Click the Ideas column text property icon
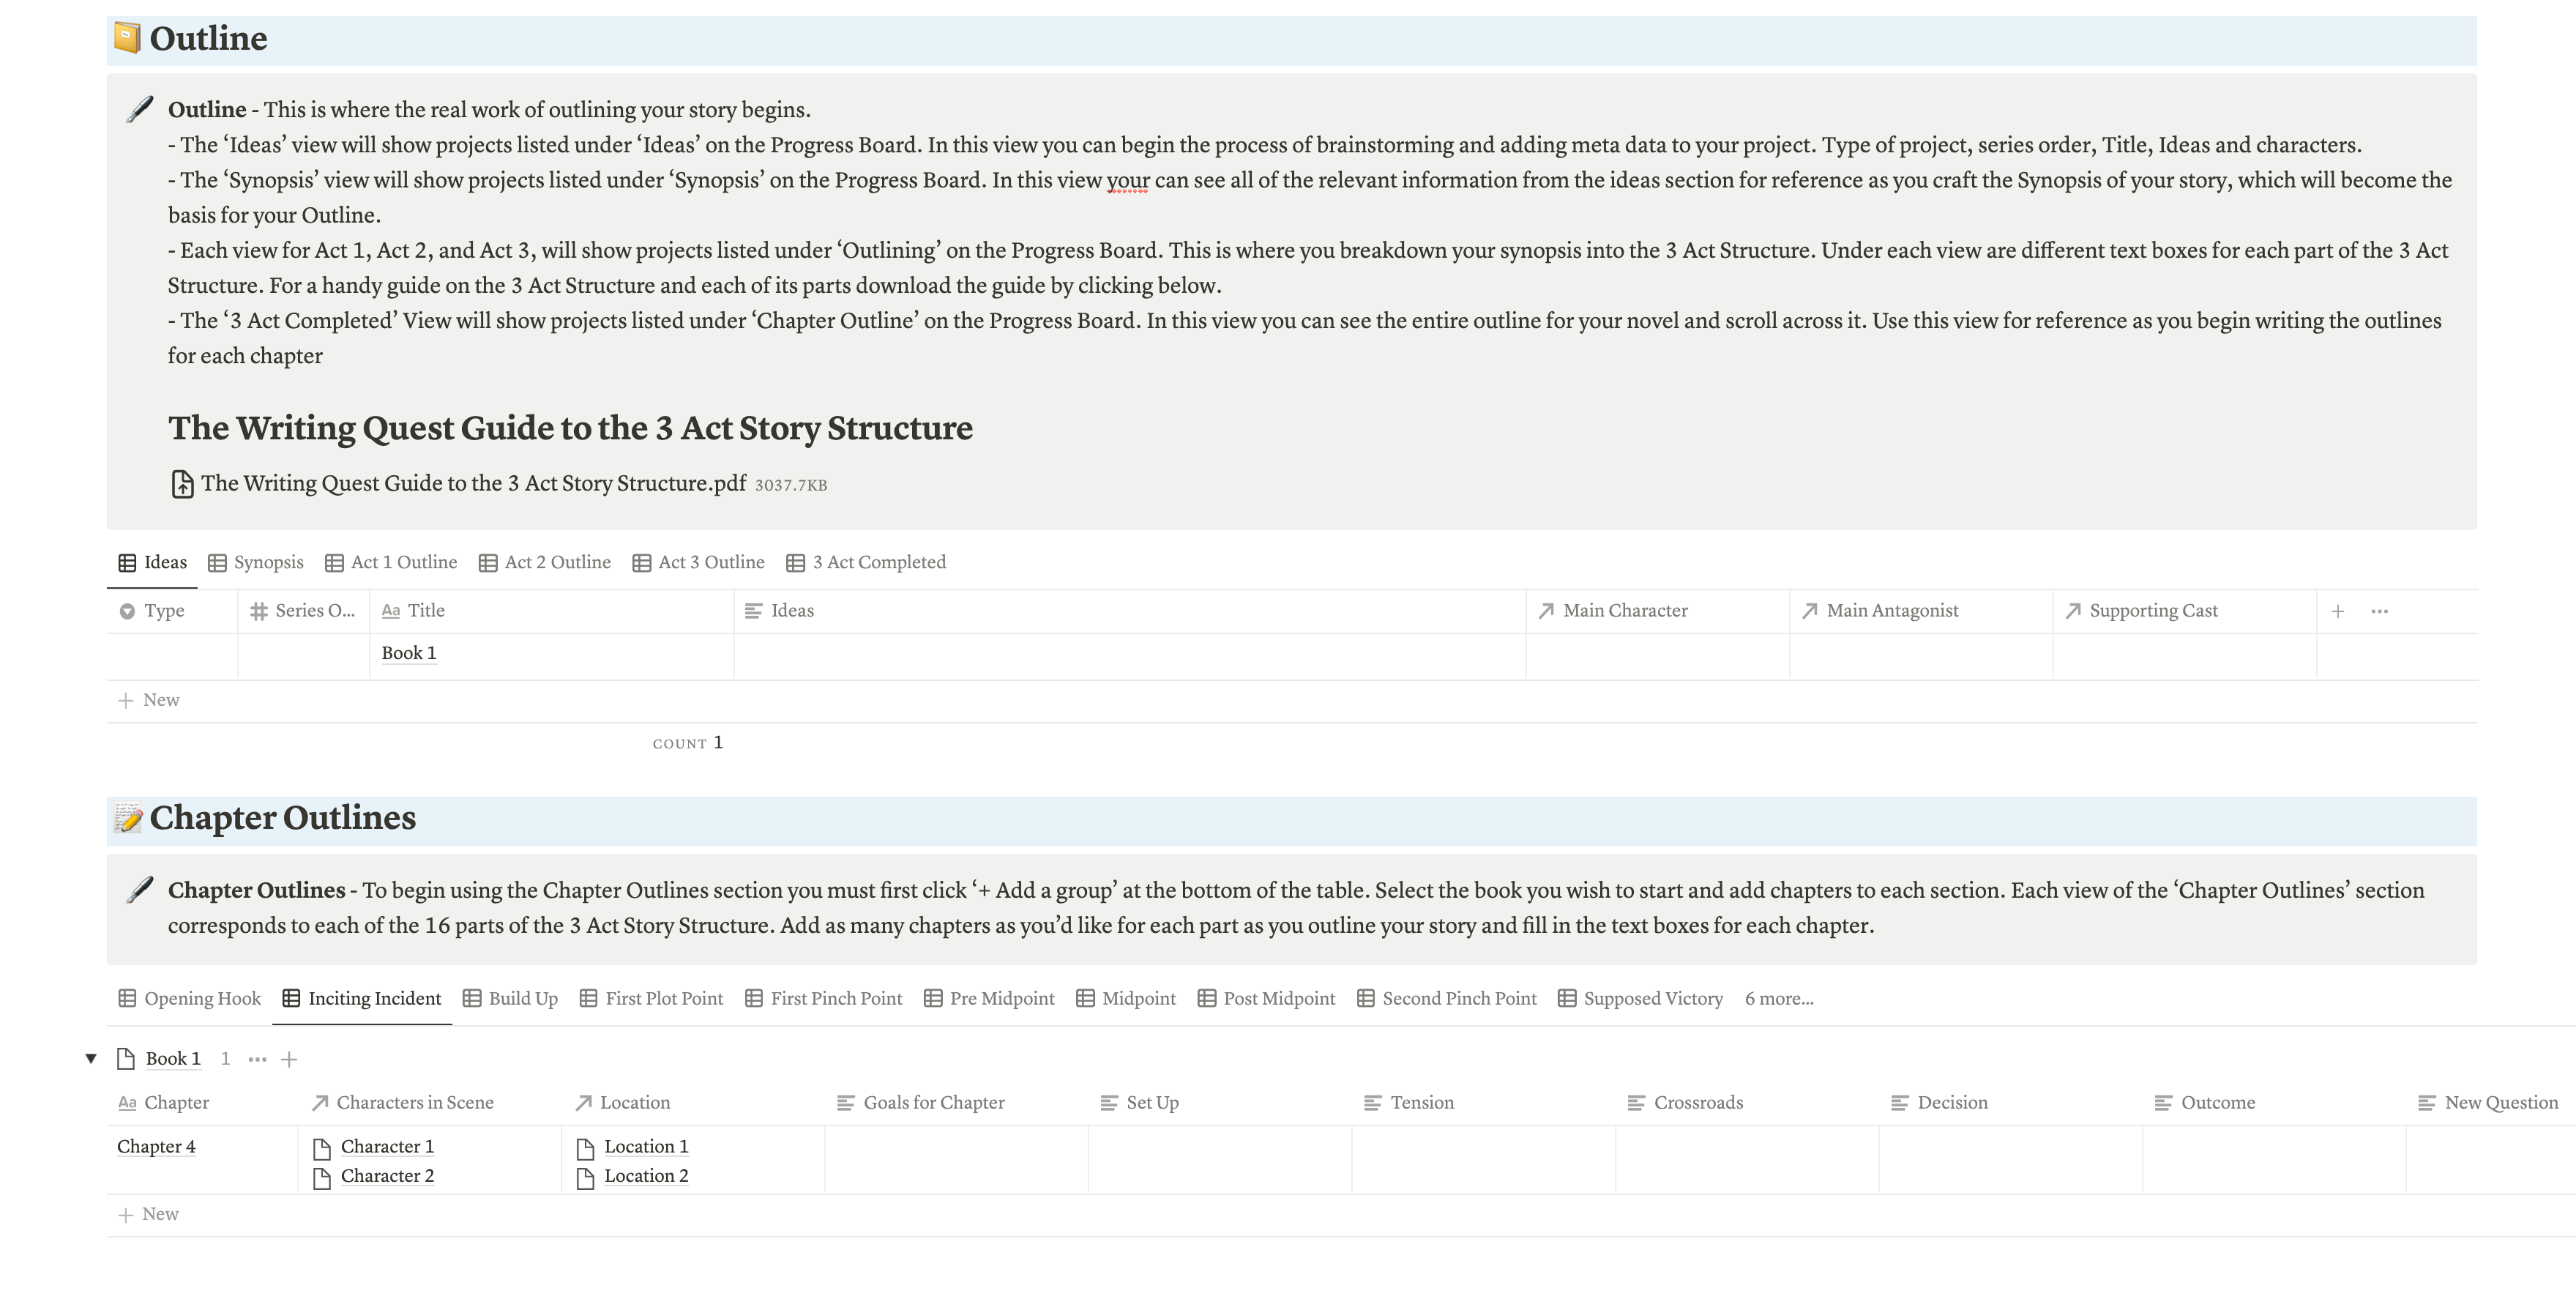2576x1299 pixels. 752,610
